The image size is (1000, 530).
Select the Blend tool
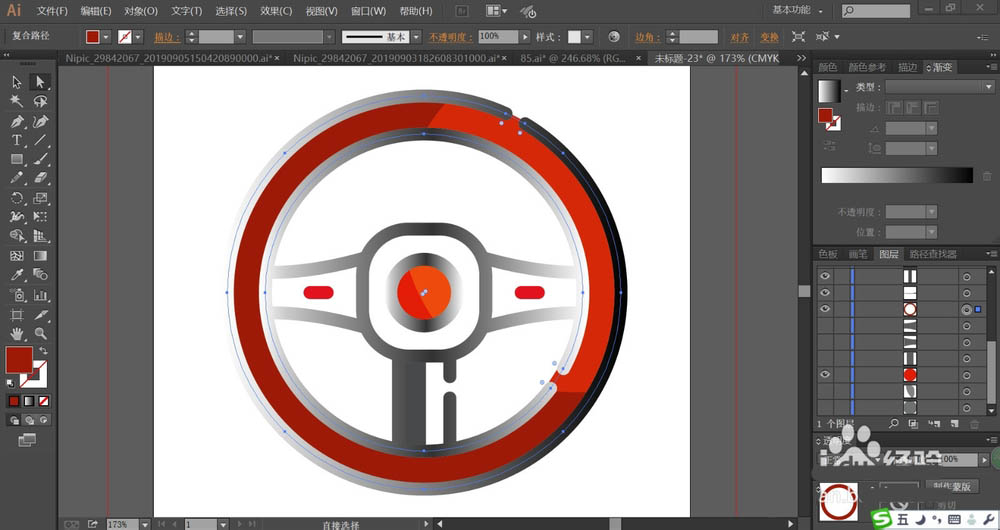(40, 275)
